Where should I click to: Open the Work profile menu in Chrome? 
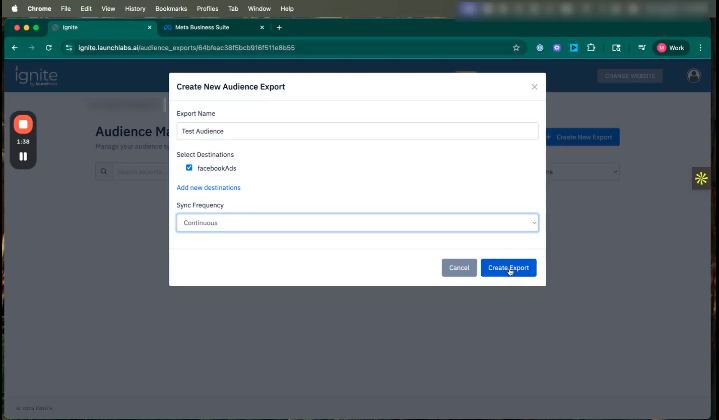tap(673, 47)
